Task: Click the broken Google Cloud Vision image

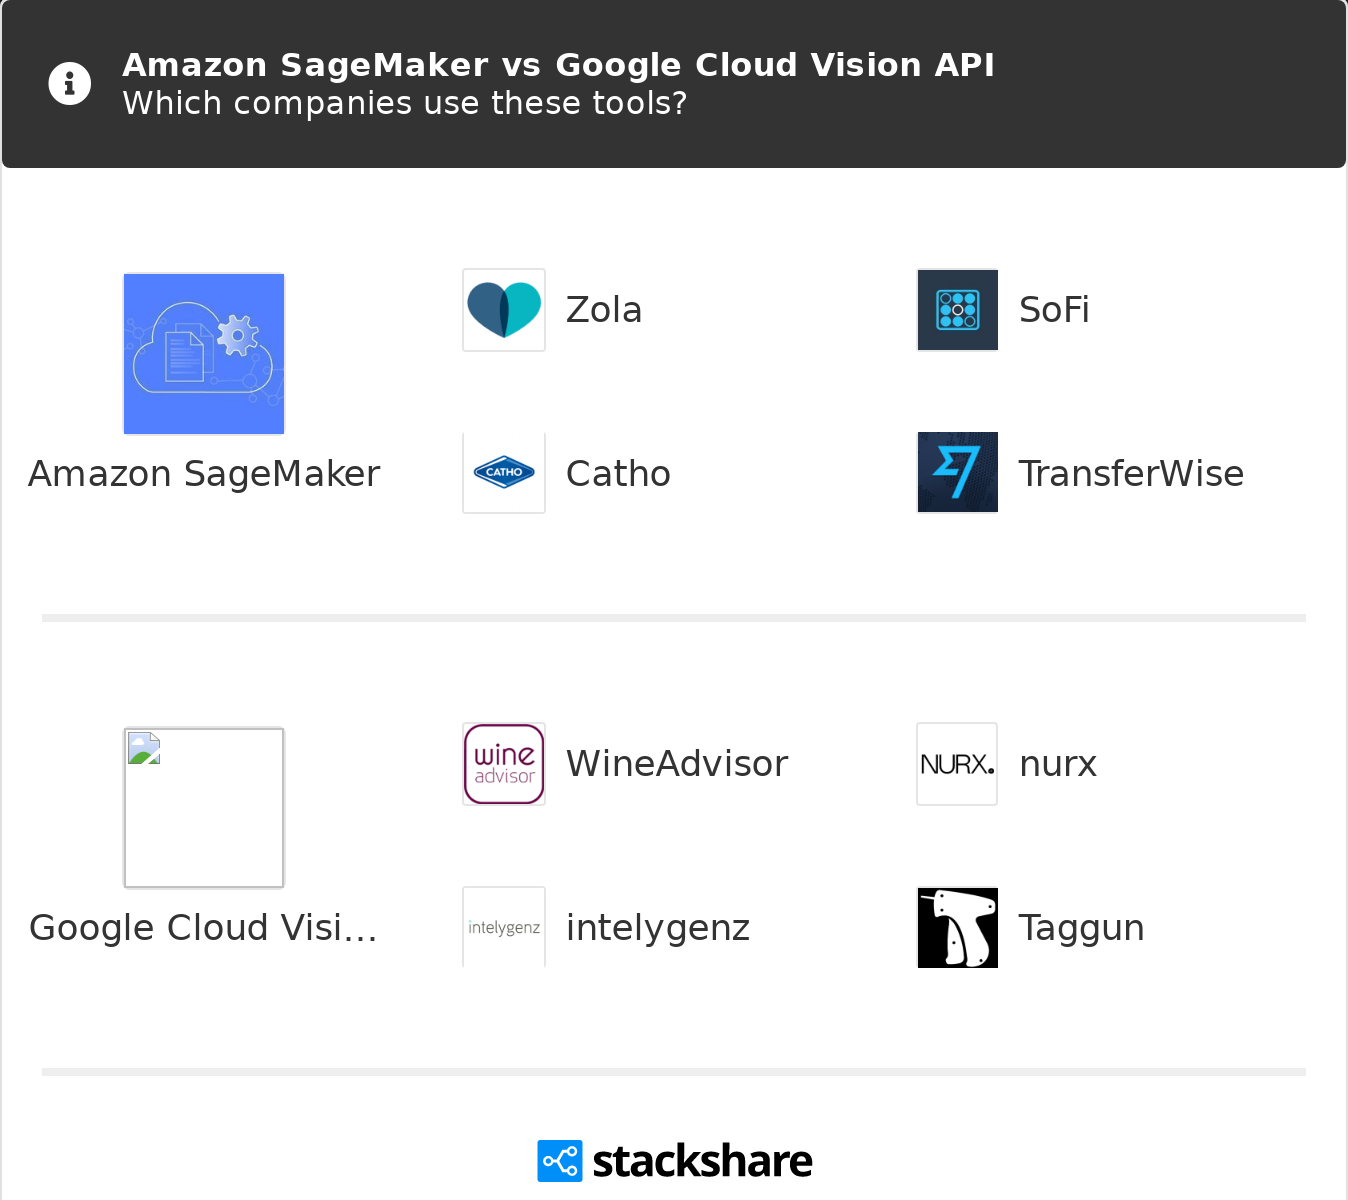Action: 204,808
